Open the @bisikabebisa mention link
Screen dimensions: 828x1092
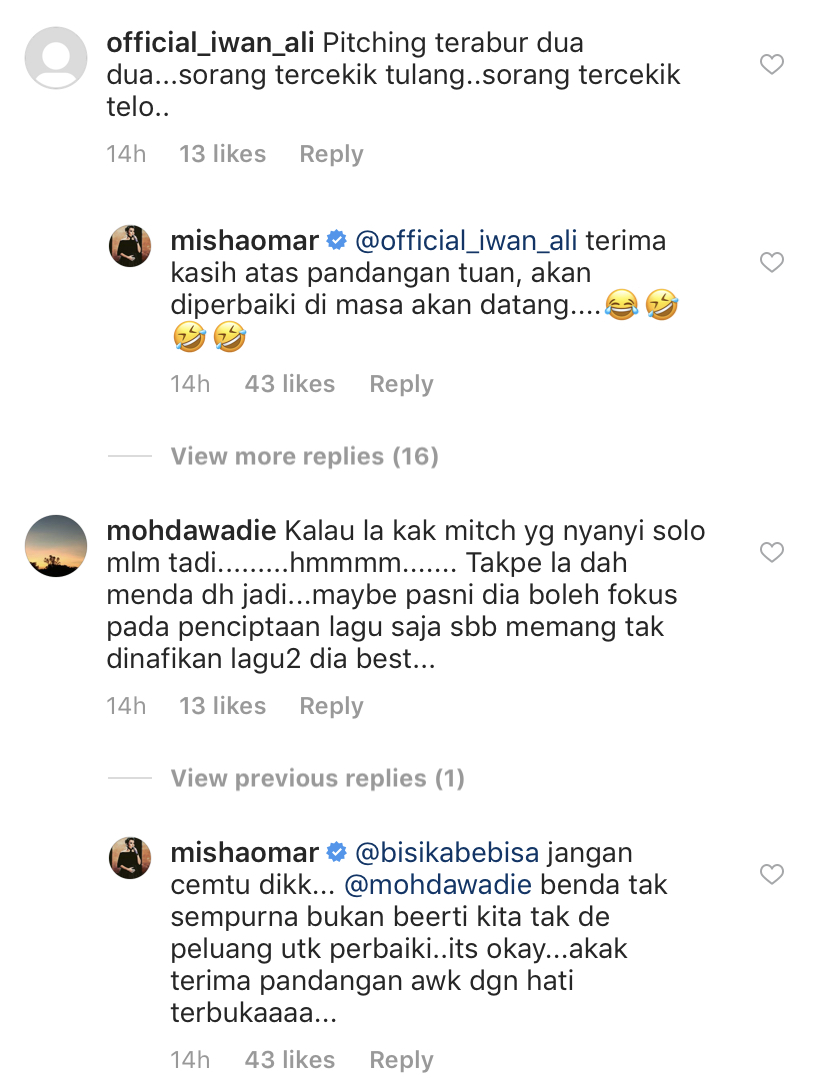click(x=448, y=853)
